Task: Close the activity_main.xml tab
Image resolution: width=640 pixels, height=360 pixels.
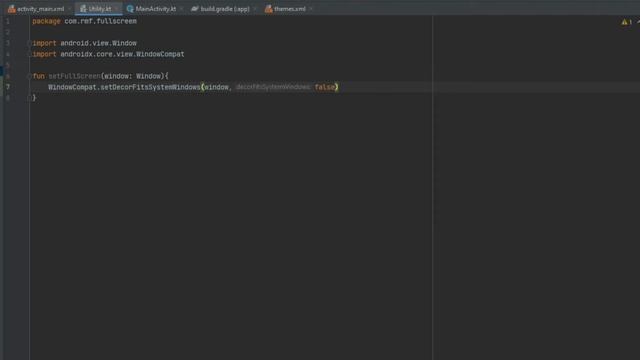Action: coord(69,9)
